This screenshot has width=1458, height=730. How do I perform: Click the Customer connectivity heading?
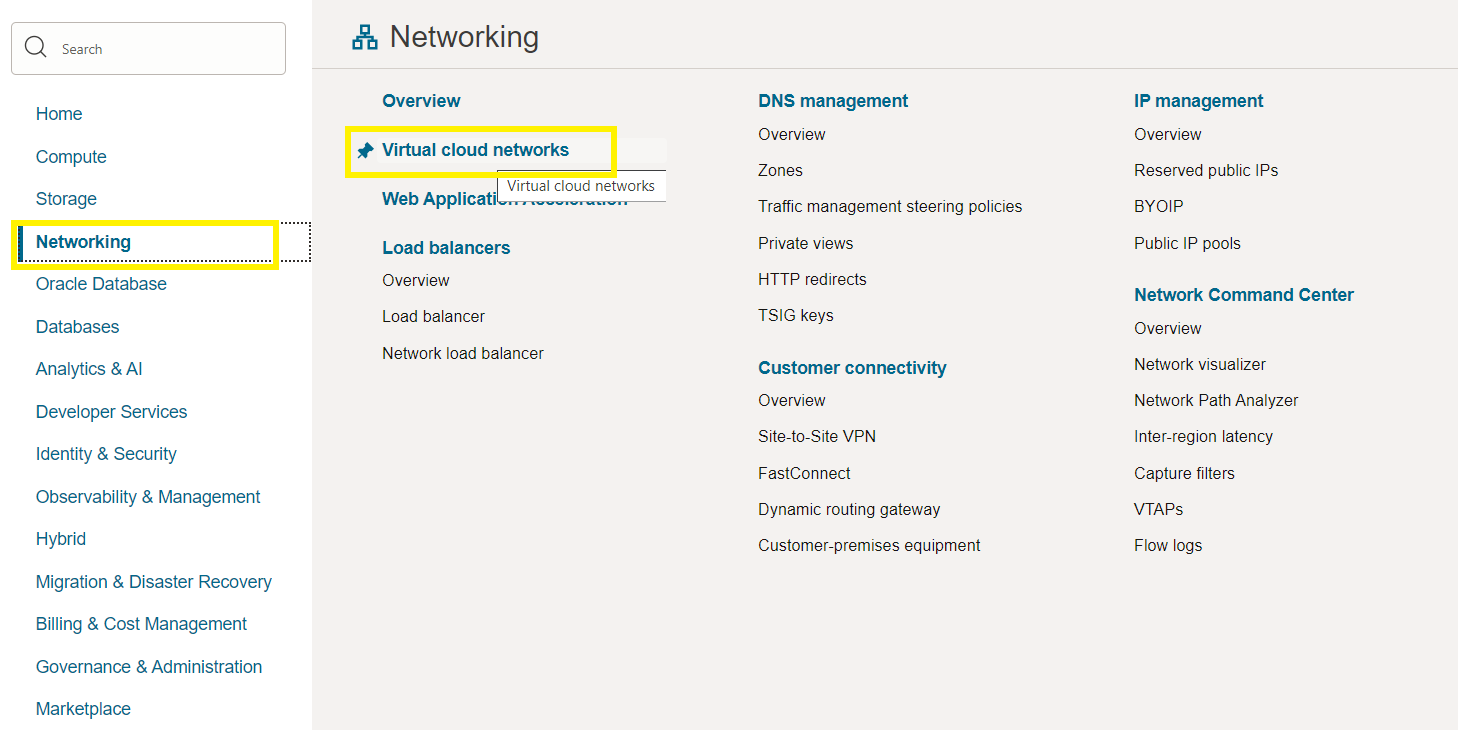click(852, 368)
